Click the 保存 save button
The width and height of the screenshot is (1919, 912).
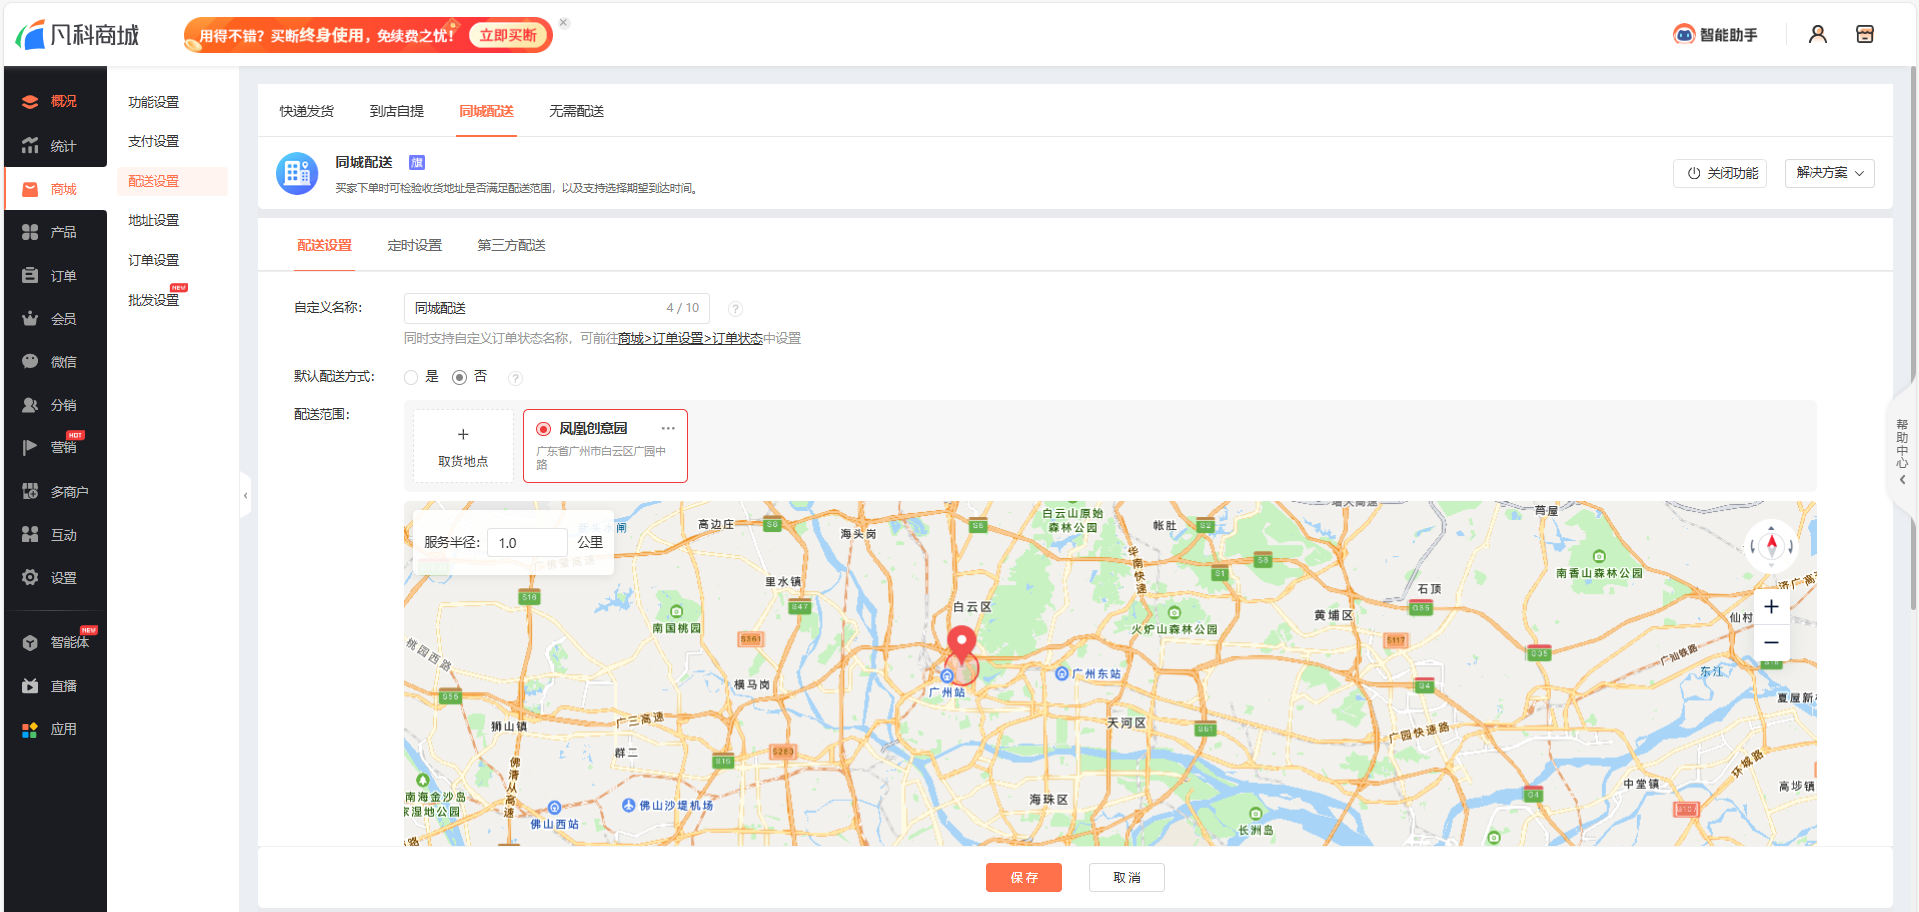1024,877
